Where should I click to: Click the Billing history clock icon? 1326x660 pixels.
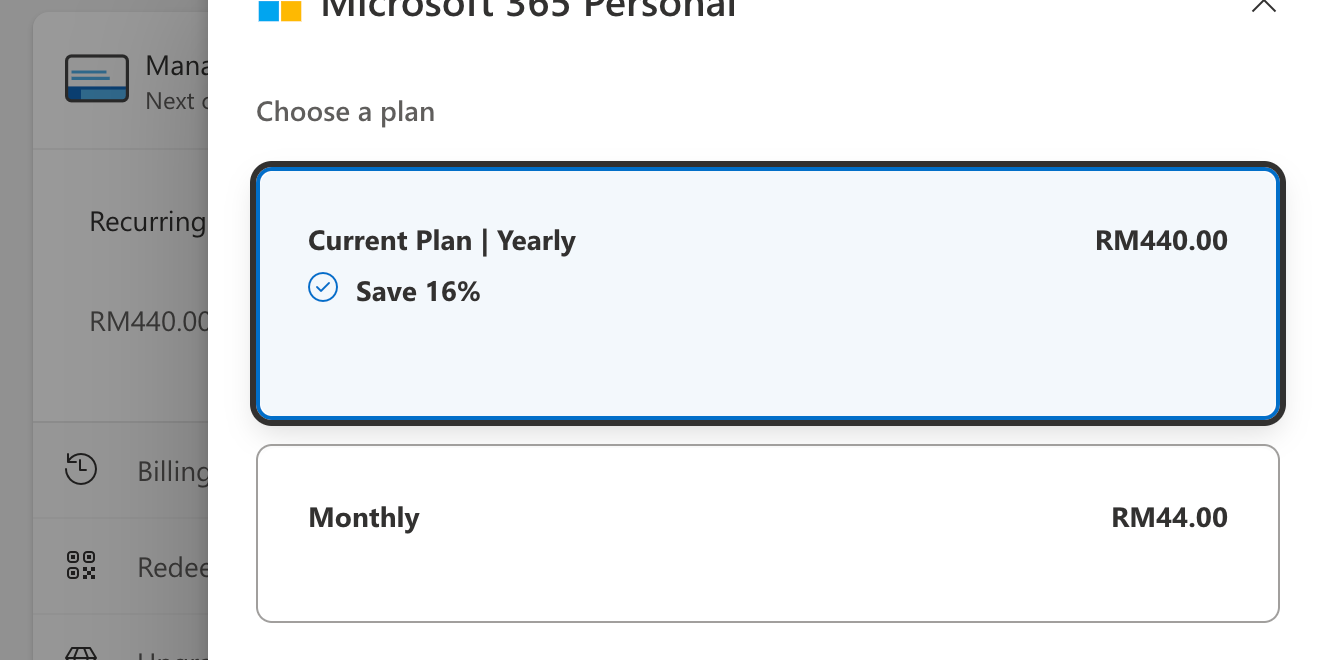81,469
